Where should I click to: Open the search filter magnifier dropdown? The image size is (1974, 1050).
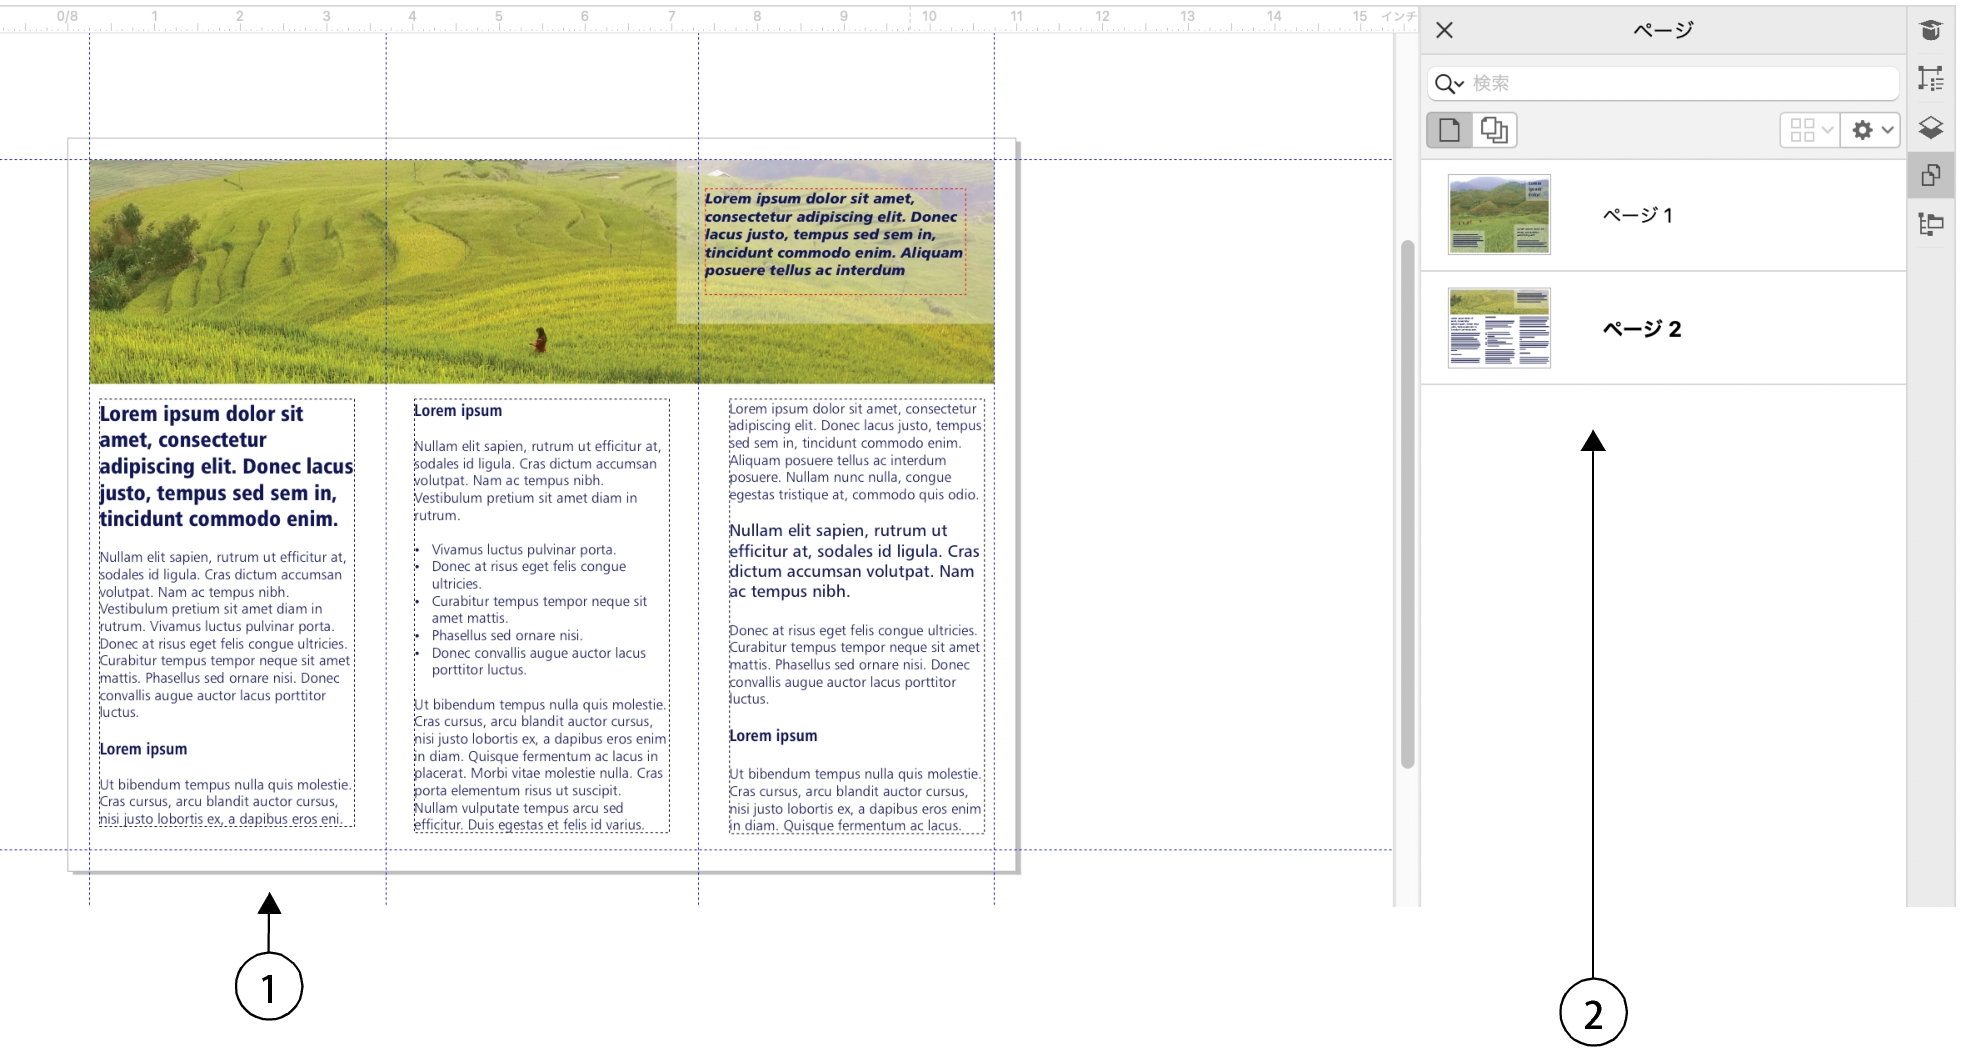click(x=1449, y=84)
